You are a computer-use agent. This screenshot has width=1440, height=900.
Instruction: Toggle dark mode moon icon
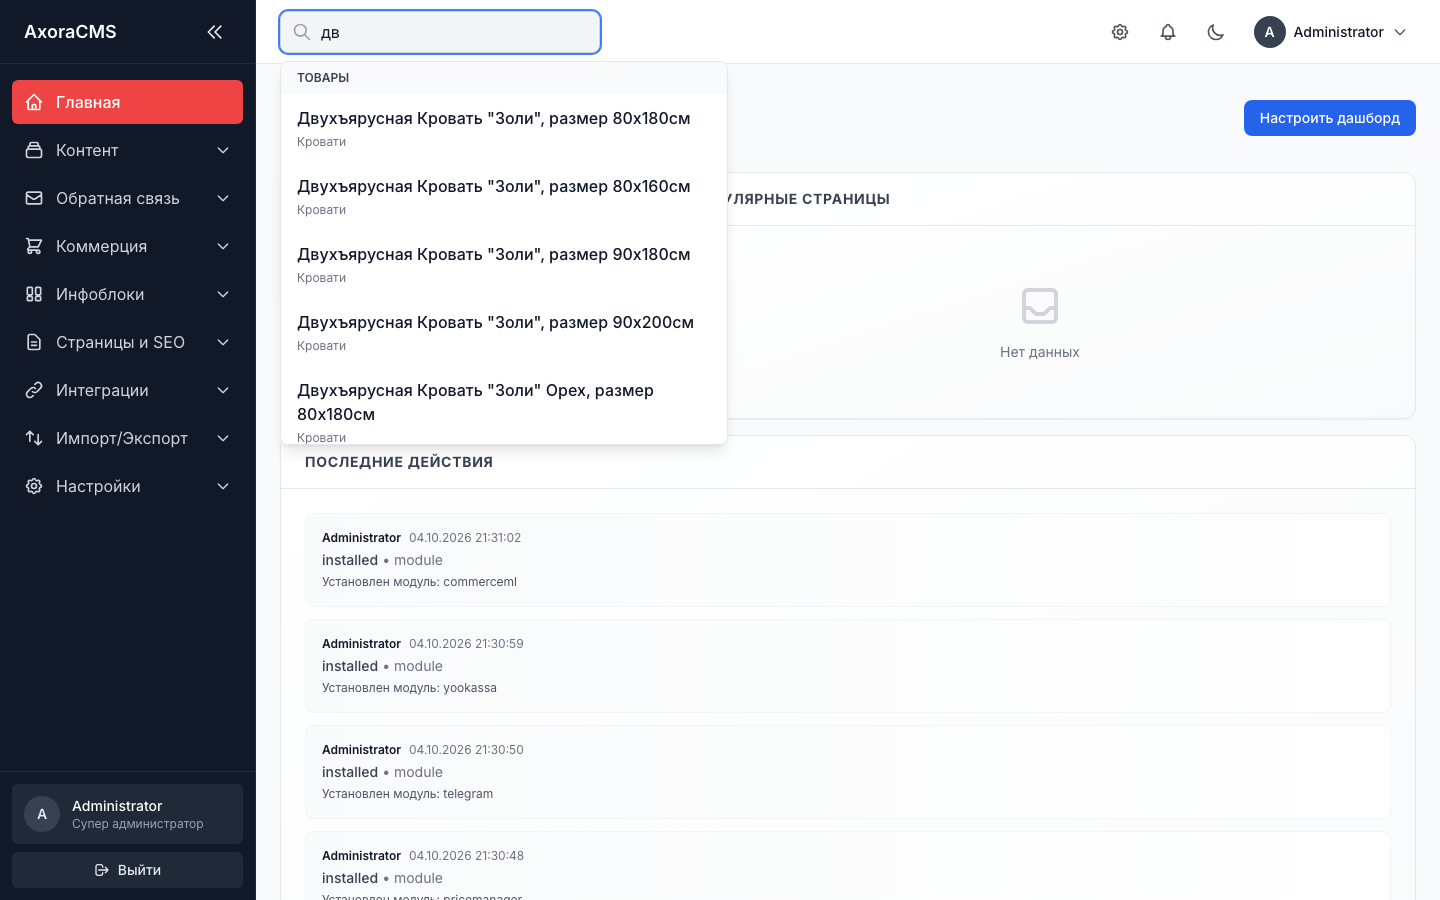point(1216,32)
